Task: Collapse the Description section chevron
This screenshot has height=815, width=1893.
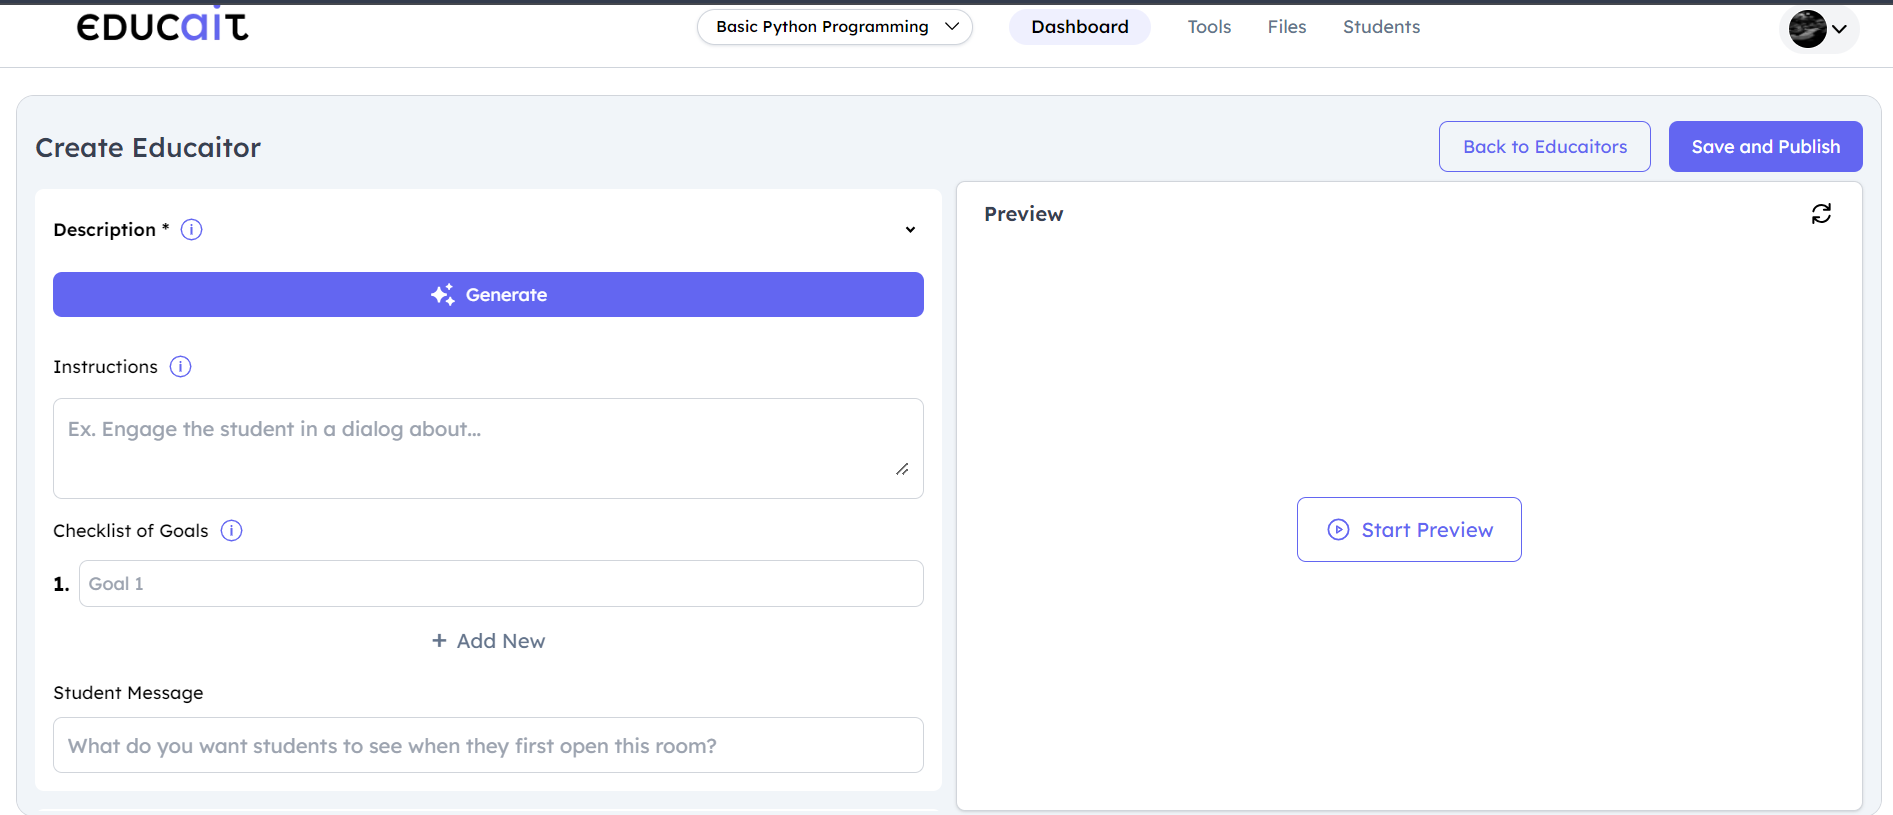Action: [x=910, y=230]
